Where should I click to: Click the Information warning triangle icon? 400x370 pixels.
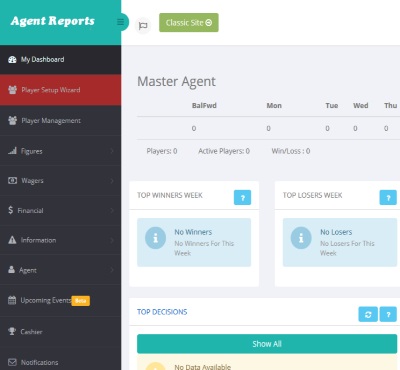[12, 240]
